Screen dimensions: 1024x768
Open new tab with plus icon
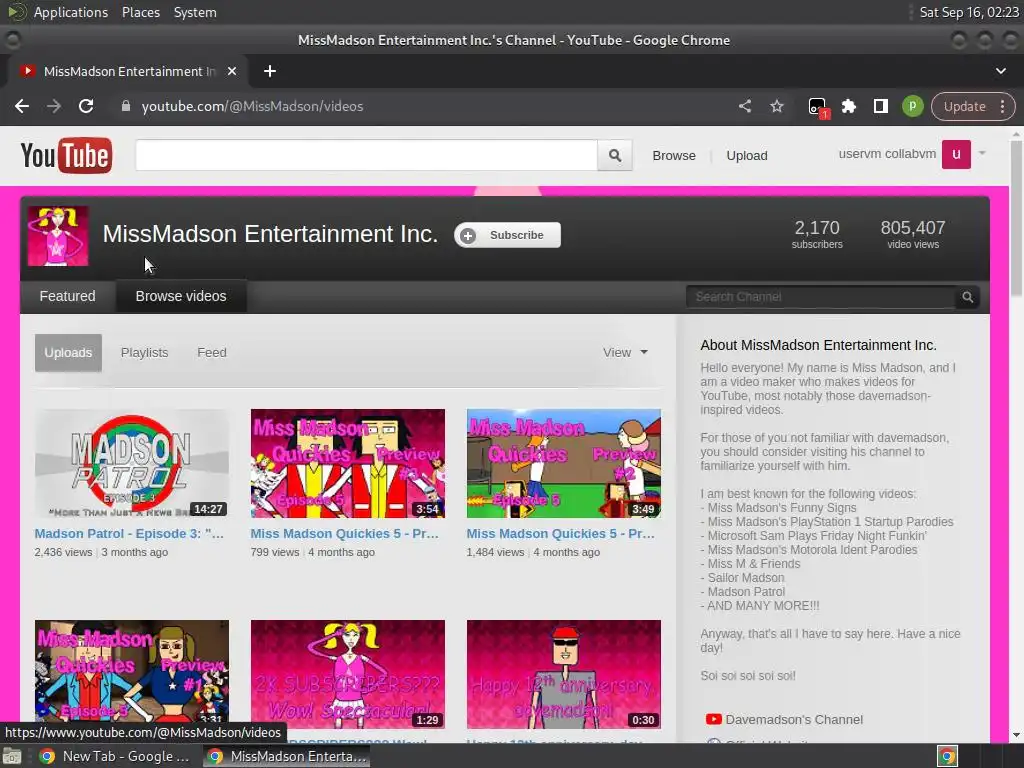(270, 71)
